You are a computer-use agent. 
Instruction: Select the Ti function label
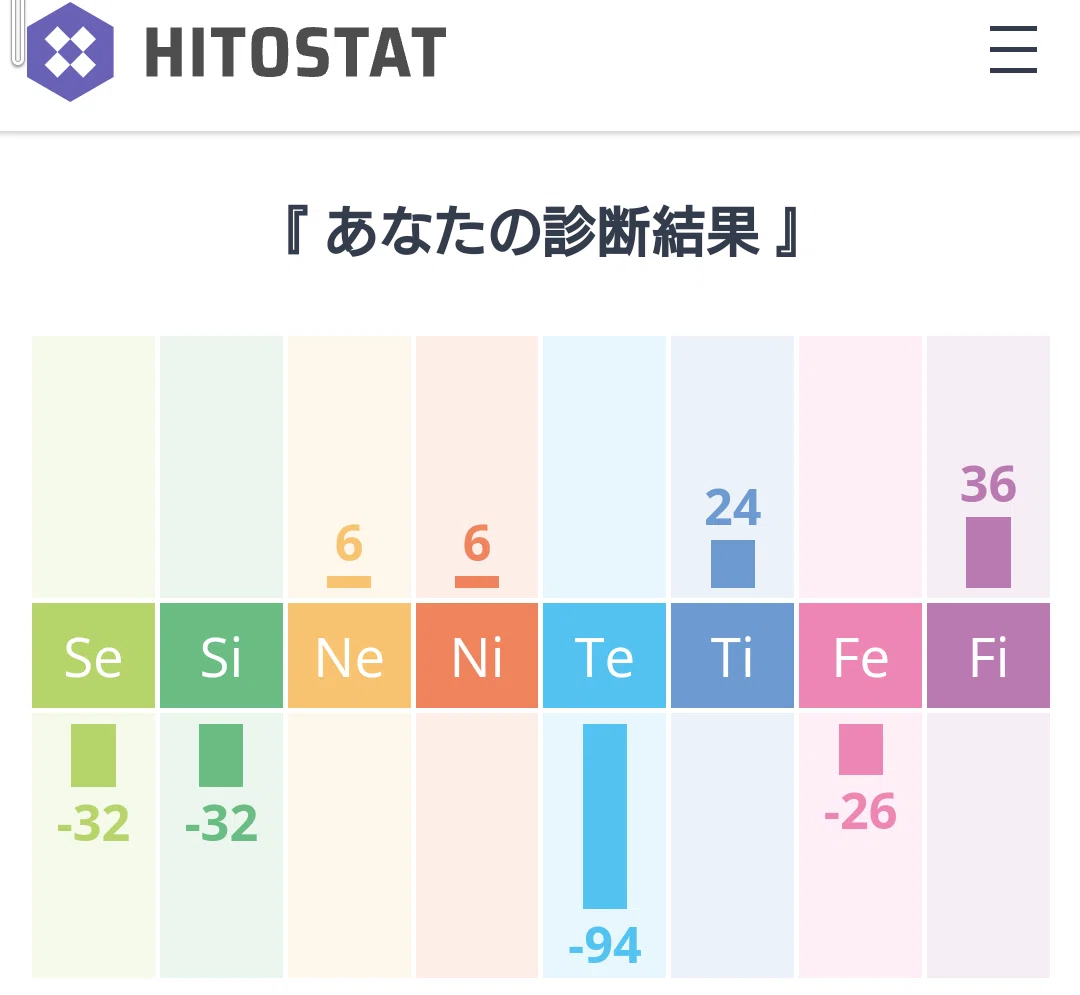[x=732, y=656]
